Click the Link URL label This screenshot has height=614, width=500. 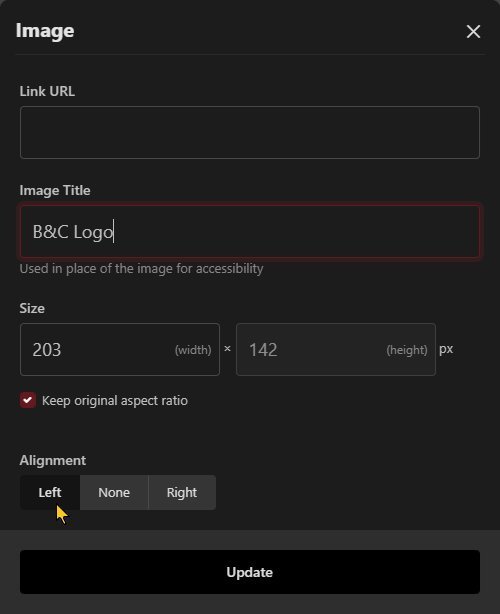47,91
